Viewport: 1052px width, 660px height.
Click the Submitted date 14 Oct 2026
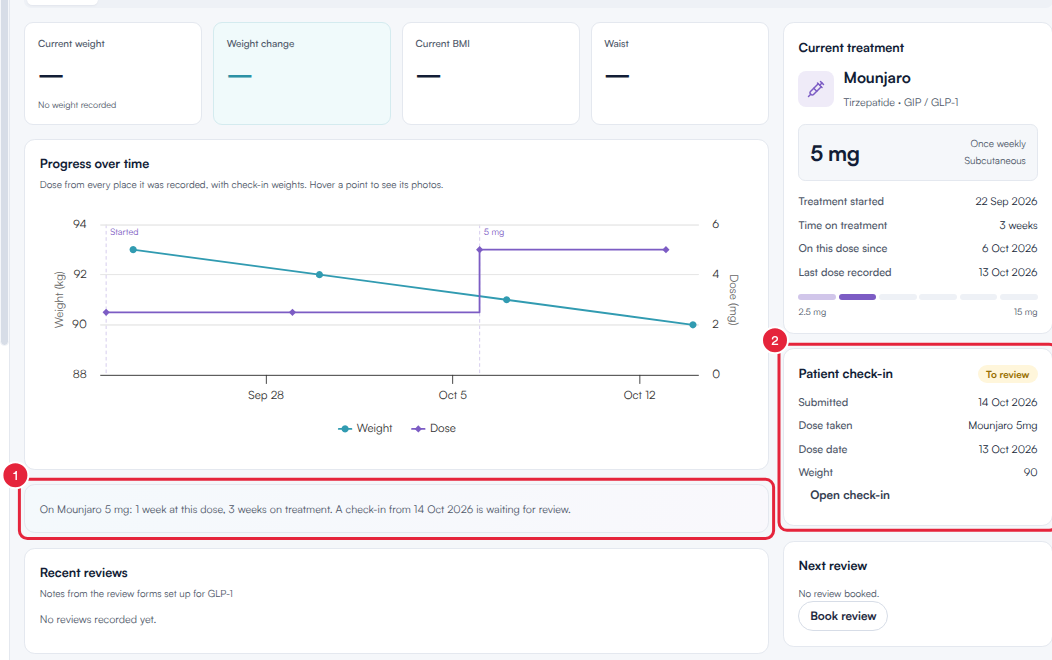tap(1007, 402)
